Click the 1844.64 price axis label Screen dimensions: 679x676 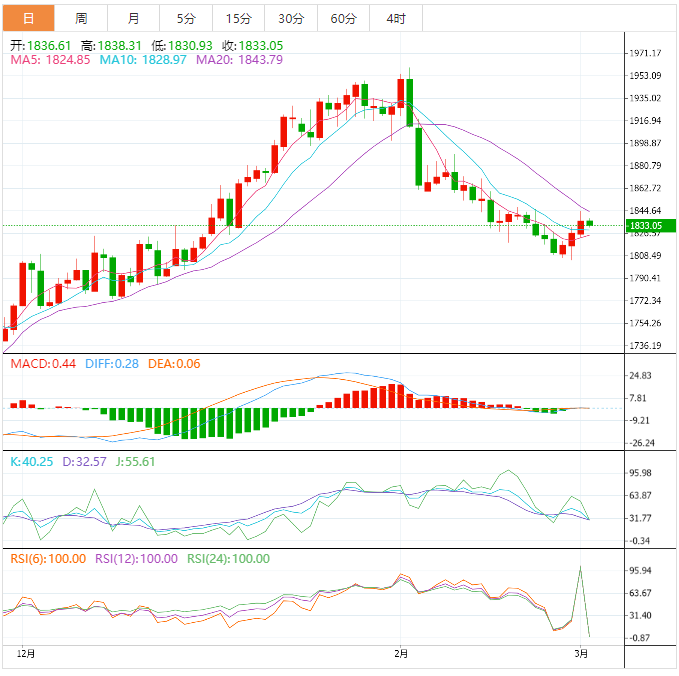(x=645, y=210)
